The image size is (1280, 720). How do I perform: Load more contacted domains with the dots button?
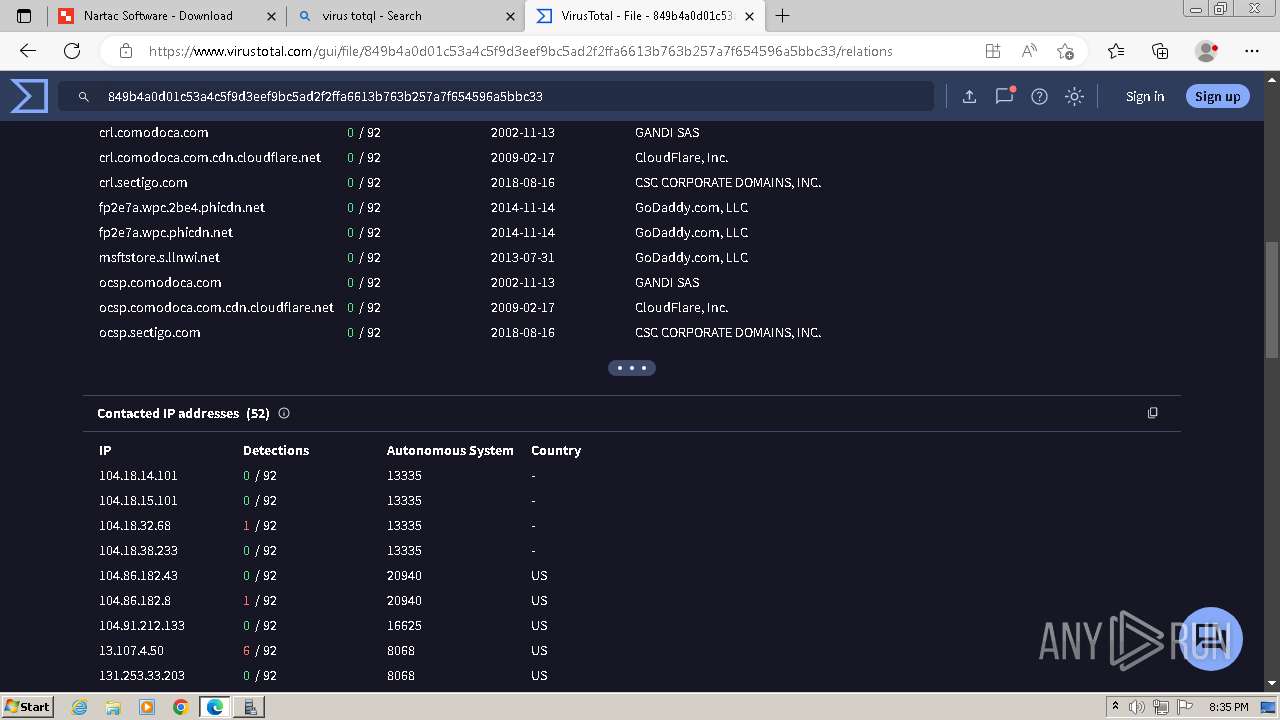pyautogui.click(x=632, y=368)
